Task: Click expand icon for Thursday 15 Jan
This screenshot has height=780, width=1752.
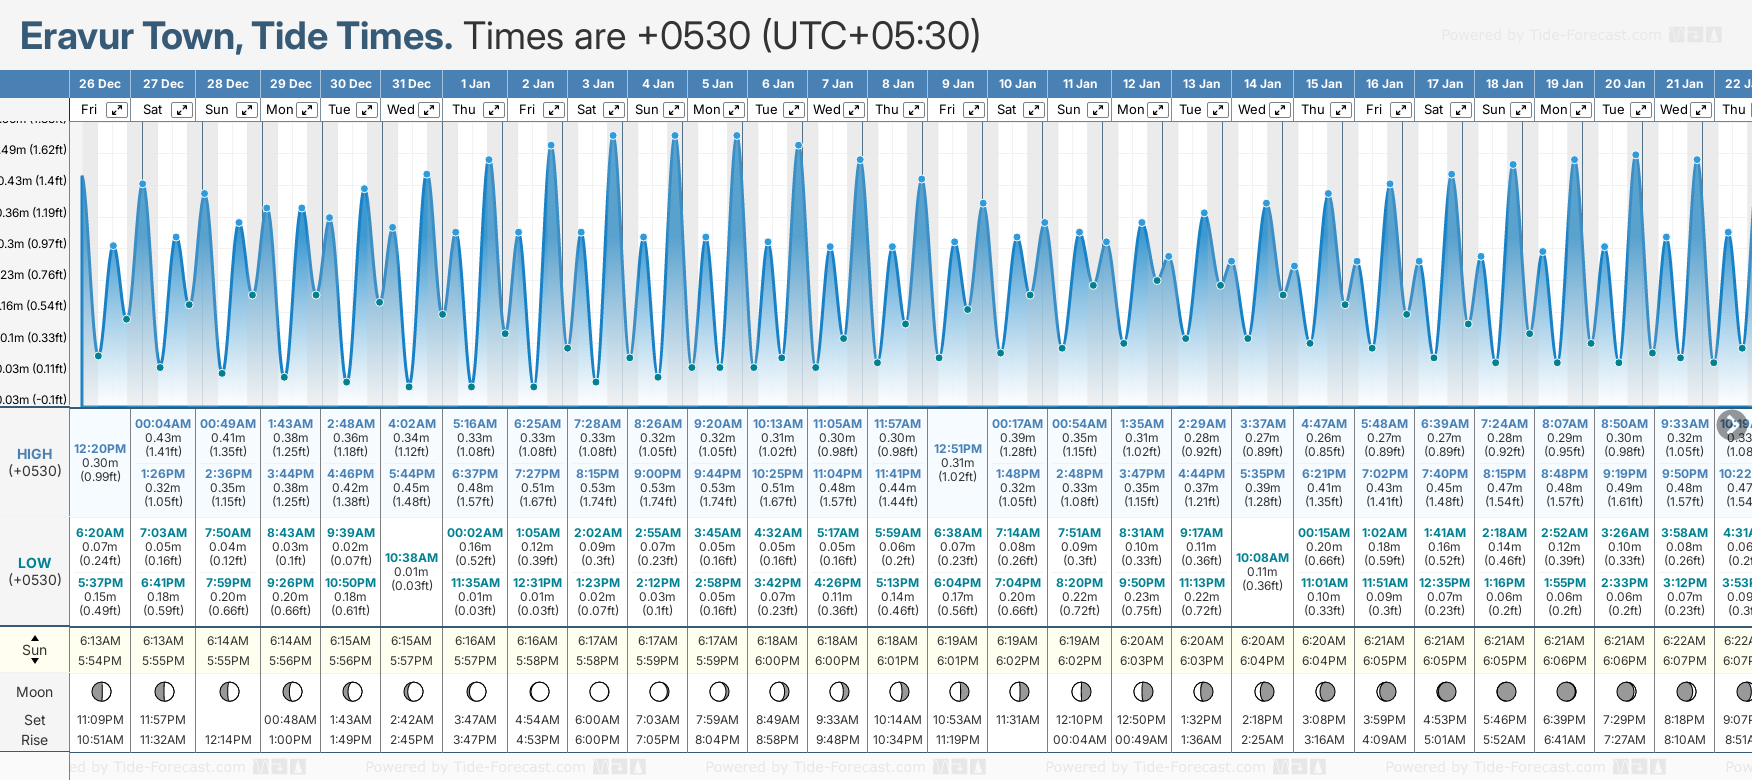Action: (1341, 110)
